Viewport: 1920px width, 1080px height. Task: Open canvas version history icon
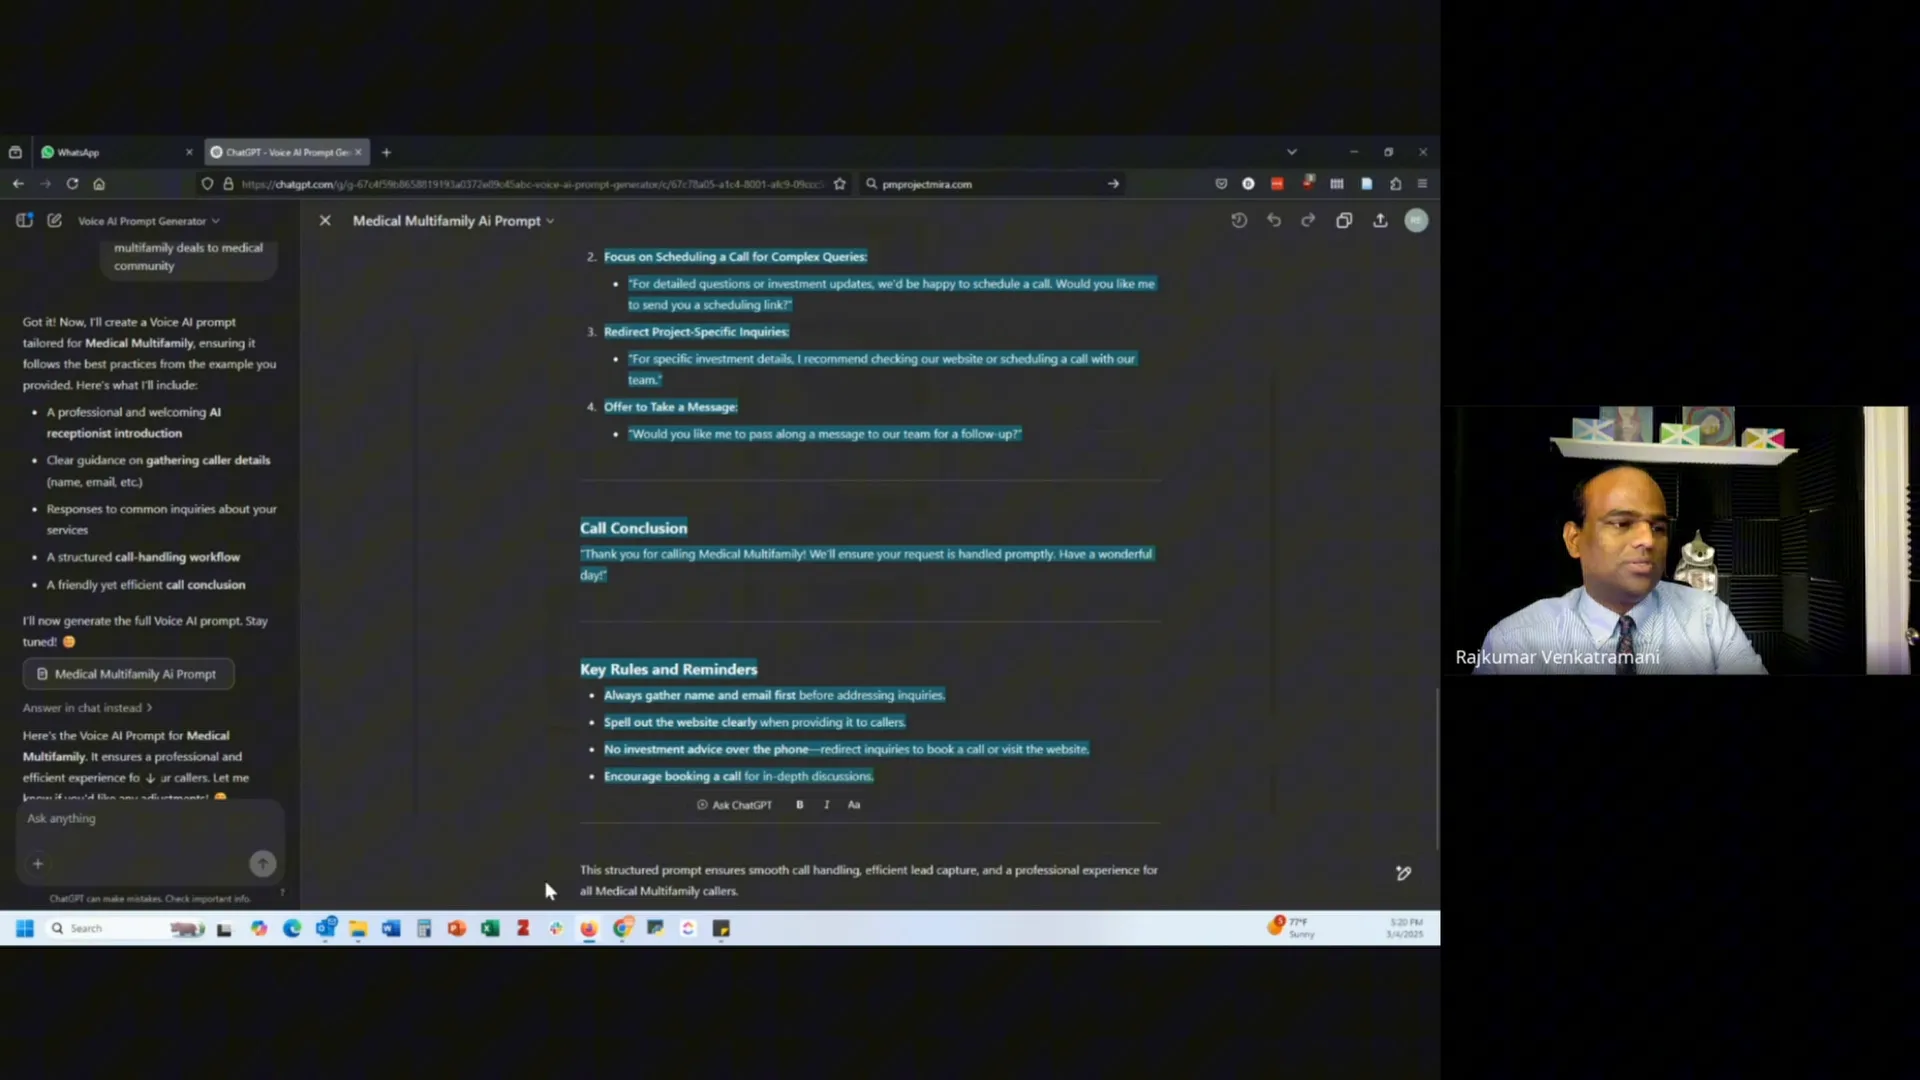click(x=1239, y=220)
